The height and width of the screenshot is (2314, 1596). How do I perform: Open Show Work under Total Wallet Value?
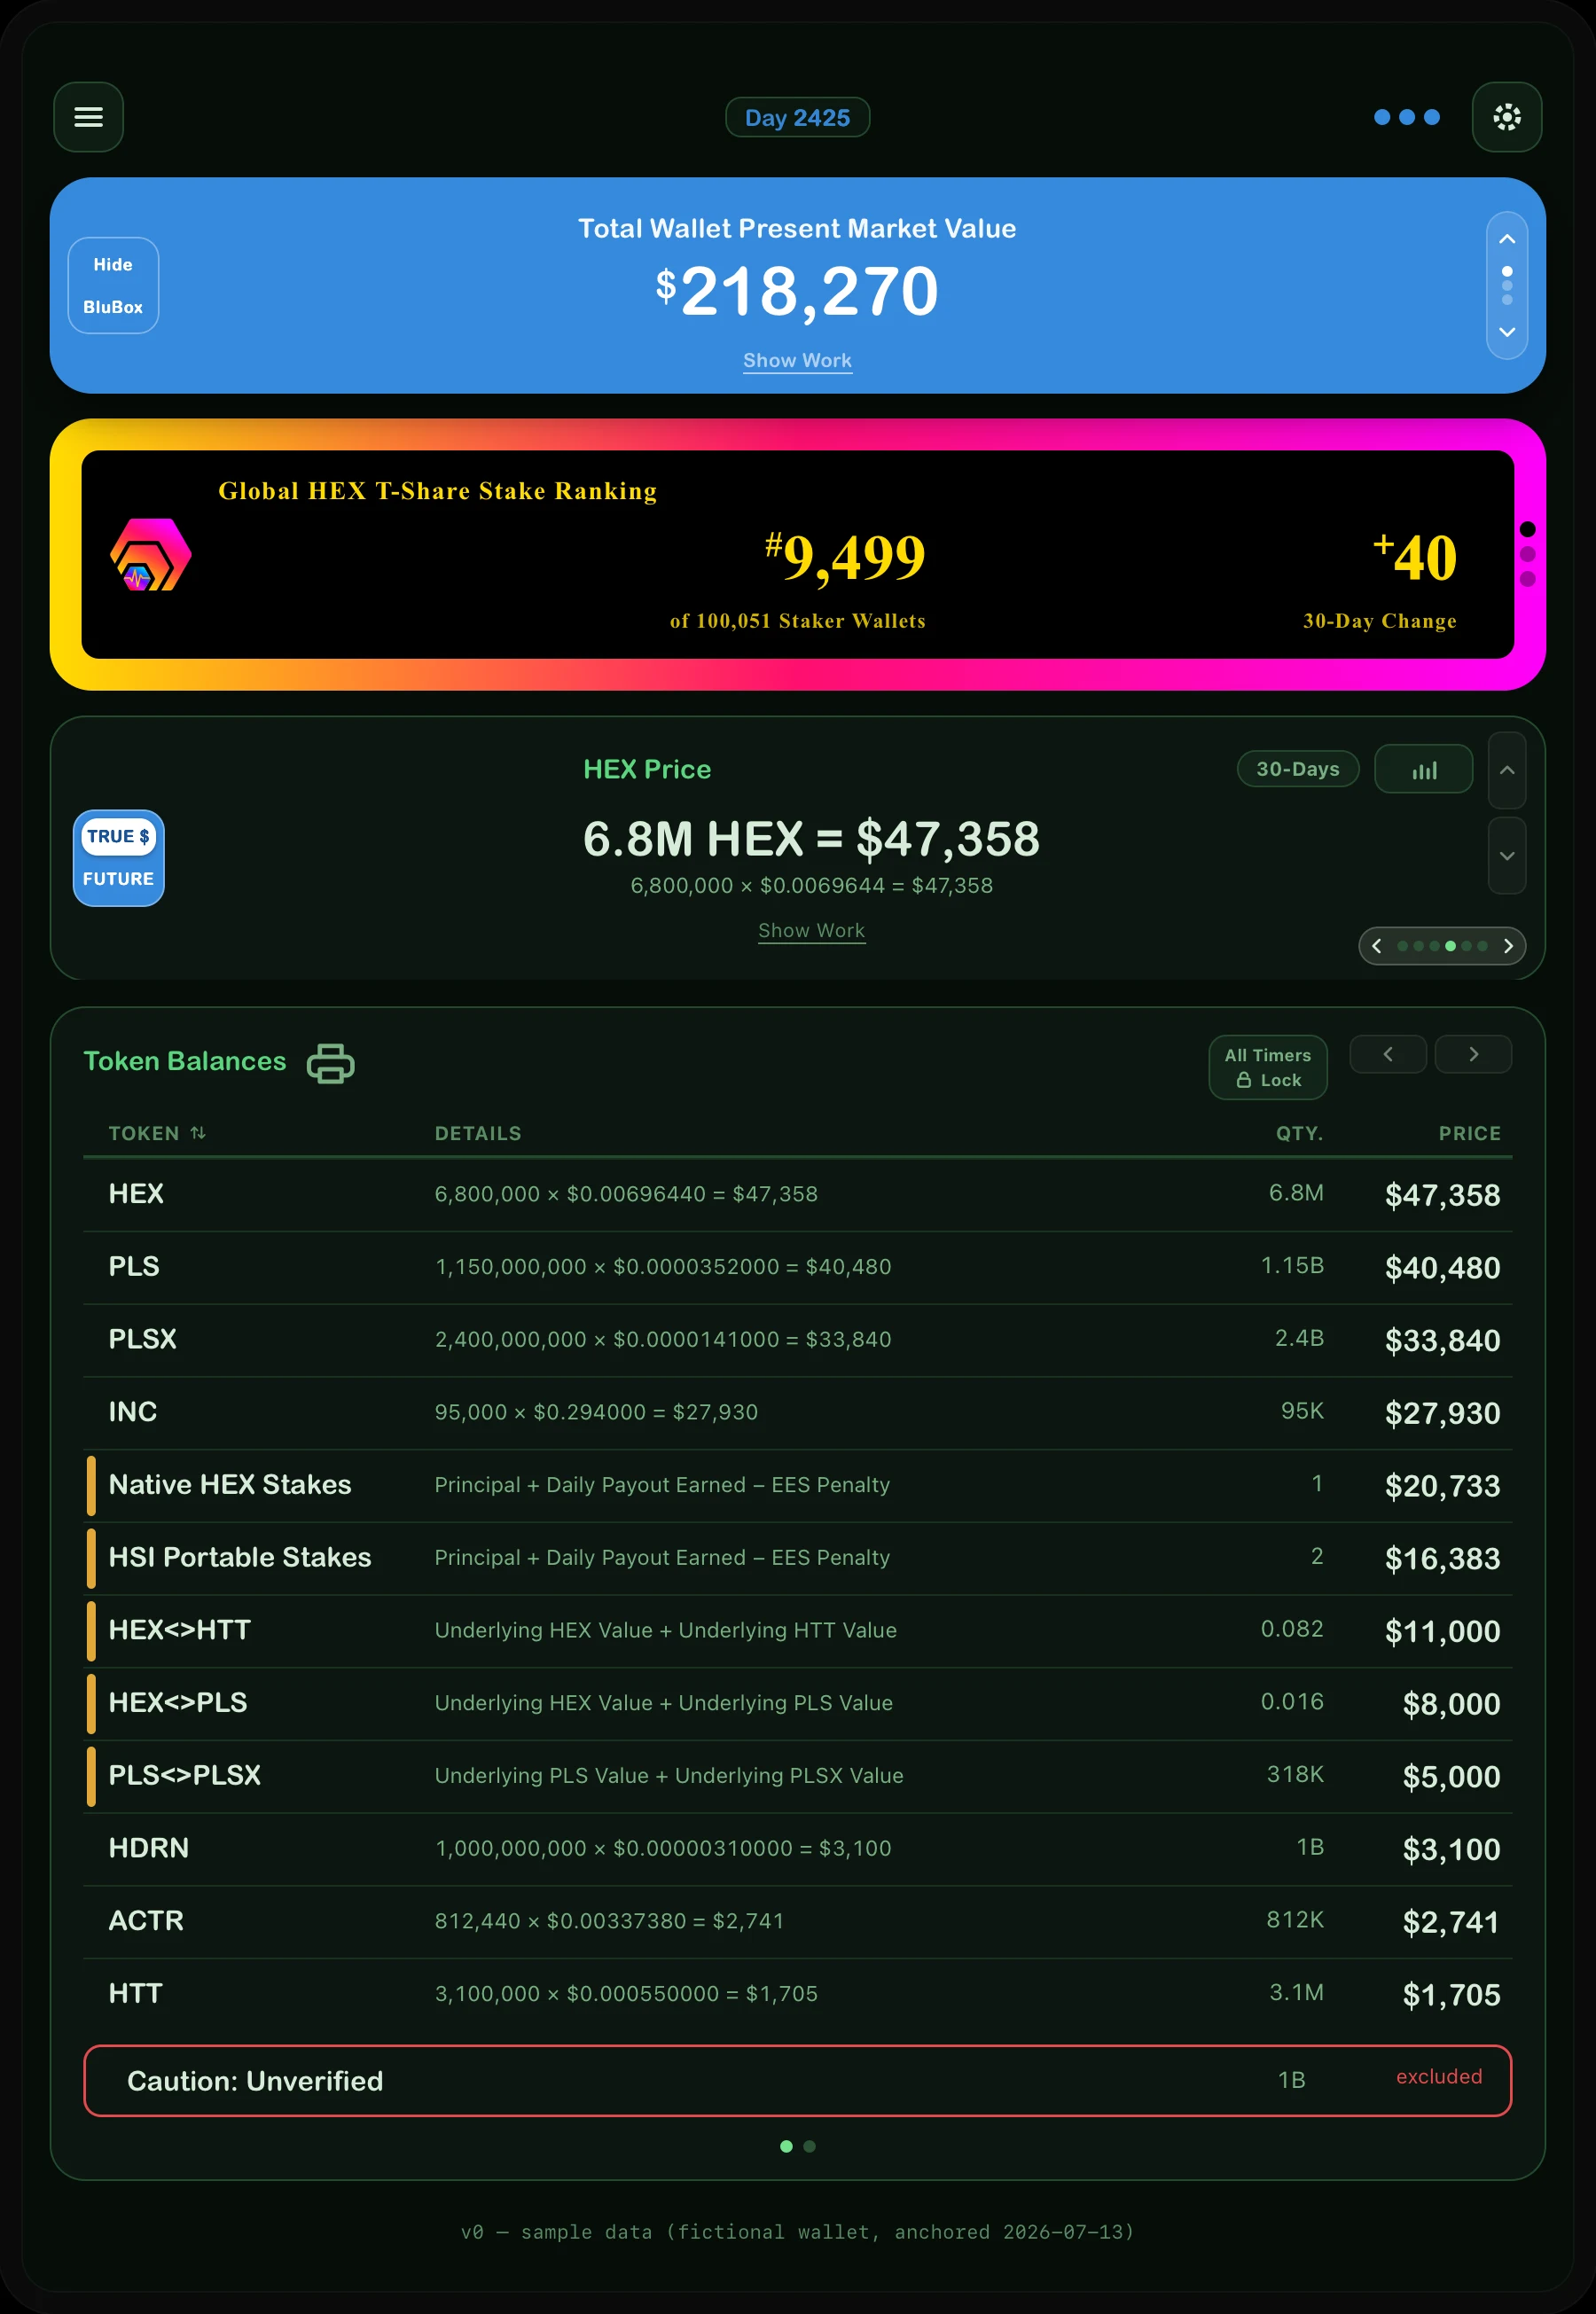(797, 360)
